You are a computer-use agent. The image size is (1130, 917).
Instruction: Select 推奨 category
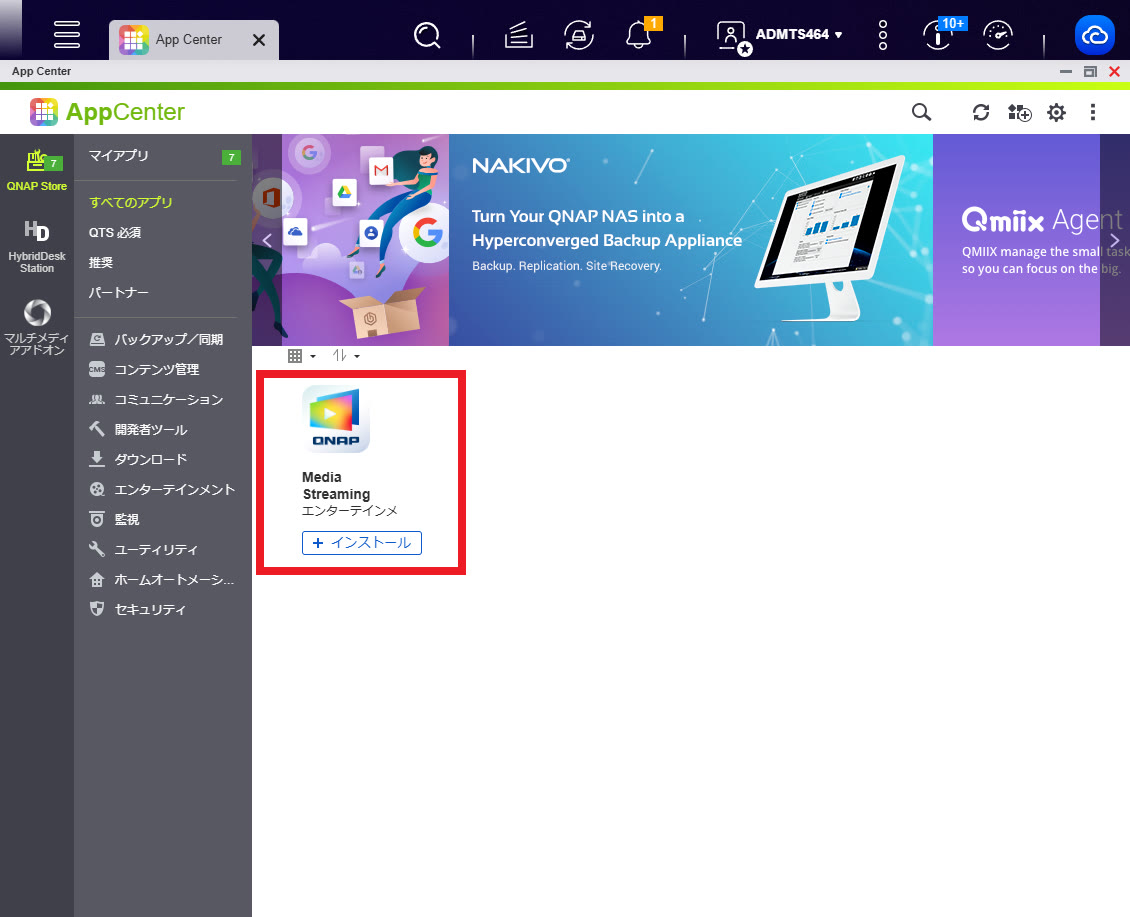(x=101, y=262)
